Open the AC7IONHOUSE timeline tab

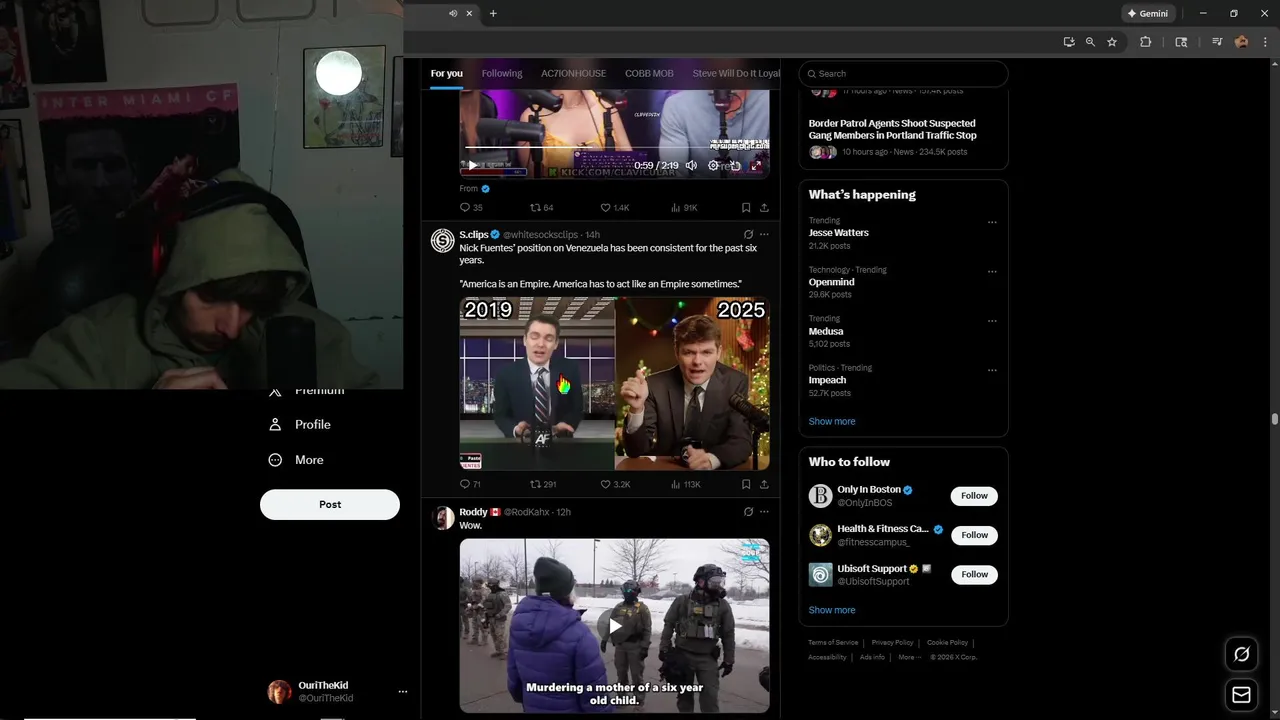tap(573, 73)
